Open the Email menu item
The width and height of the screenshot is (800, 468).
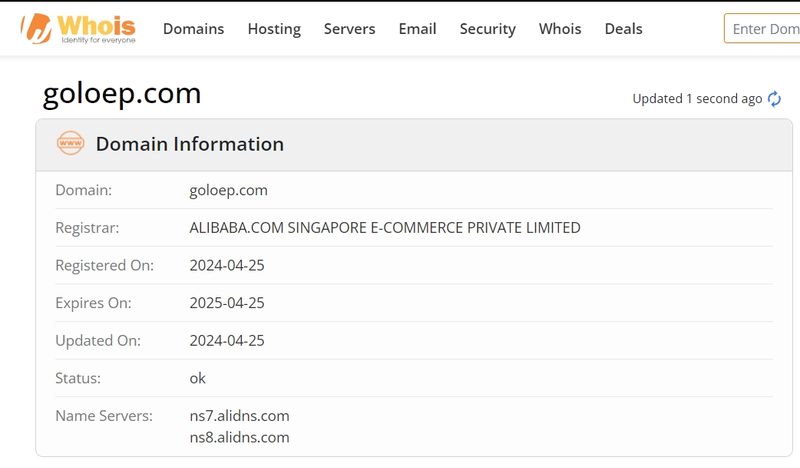pyautogui.click(x=417, y=29)
